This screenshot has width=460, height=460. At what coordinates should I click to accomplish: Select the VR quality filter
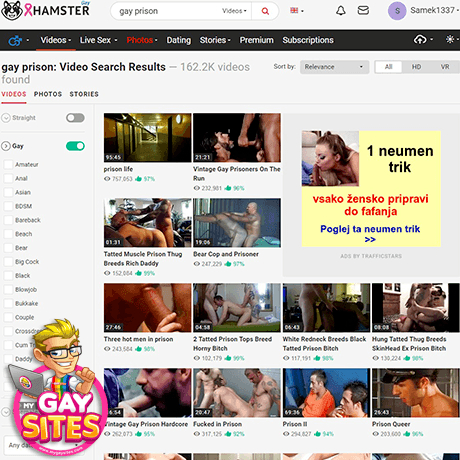tap(445, 67)
